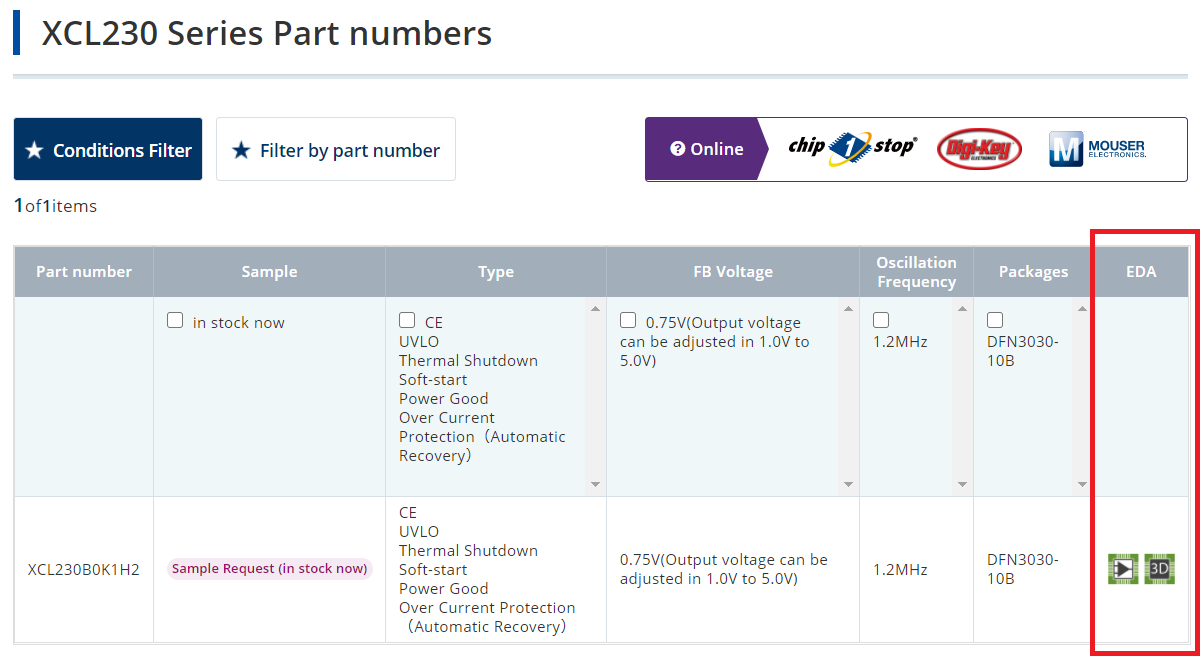Click the Online help question mark icon
Screen dimensions: 1203x661
tap(678, 149)
